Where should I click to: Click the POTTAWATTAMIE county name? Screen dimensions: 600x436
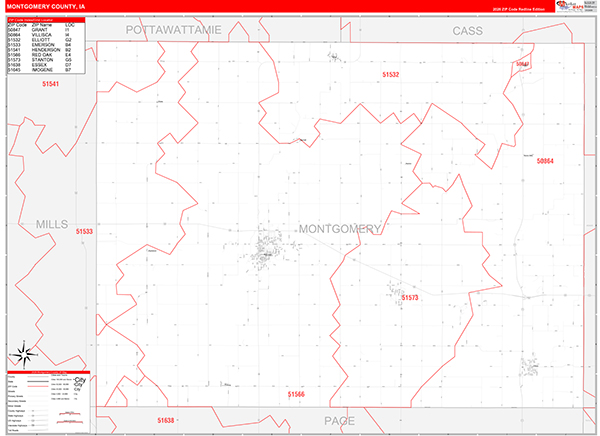coord(174,30)
